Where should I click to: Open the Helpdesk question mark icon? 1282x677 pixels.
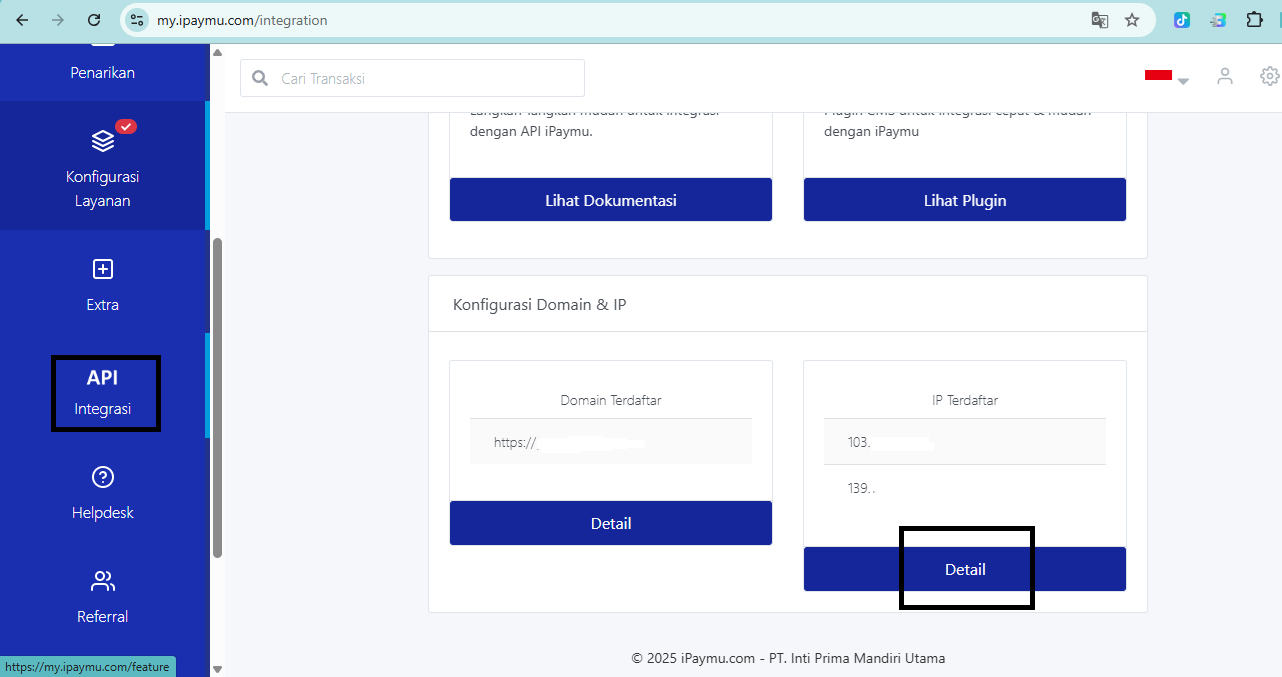point(102,477)
